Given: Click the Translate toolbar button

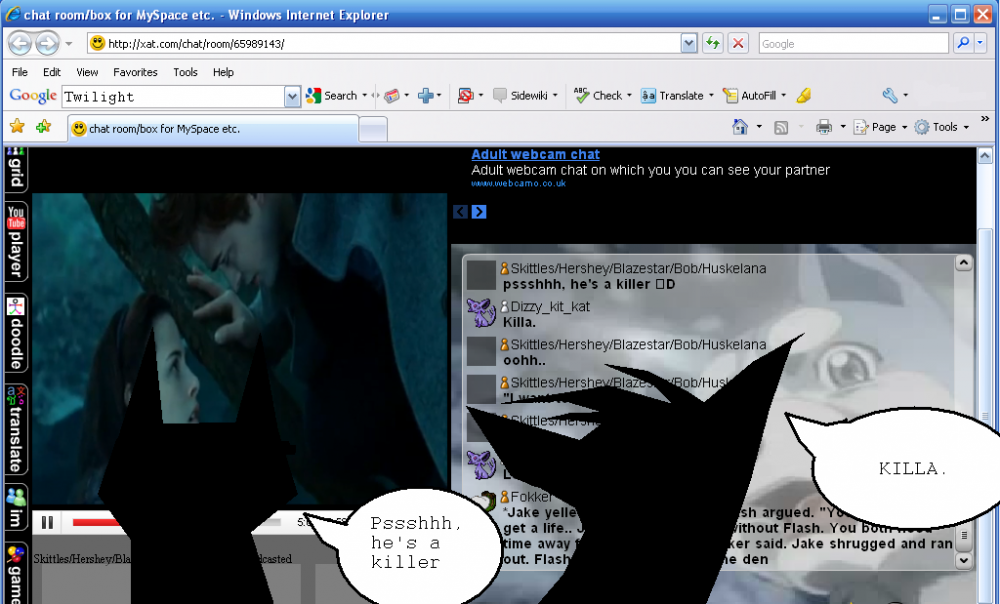Looking at the screenshot, I should (x=672, y=96).
